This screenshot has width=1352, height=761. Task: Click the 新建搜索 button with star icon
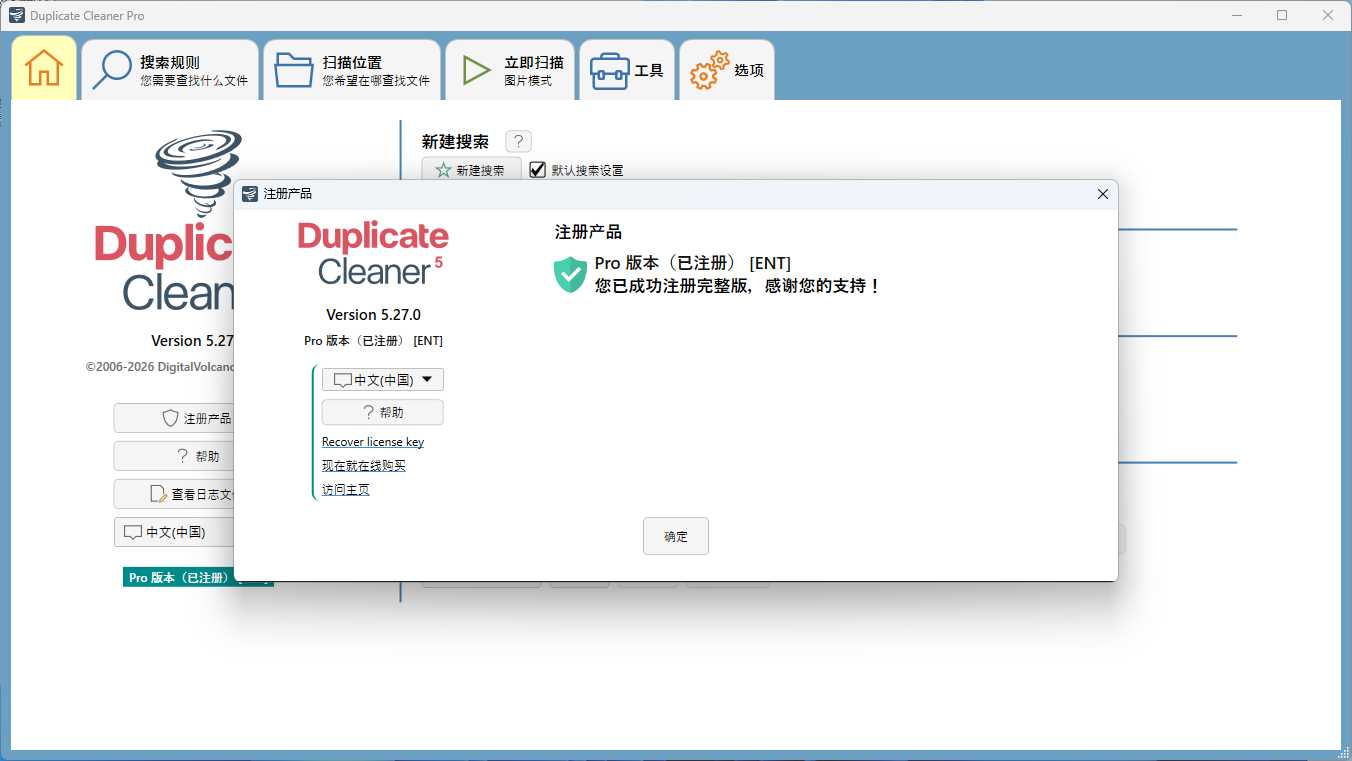click(471, 170)
